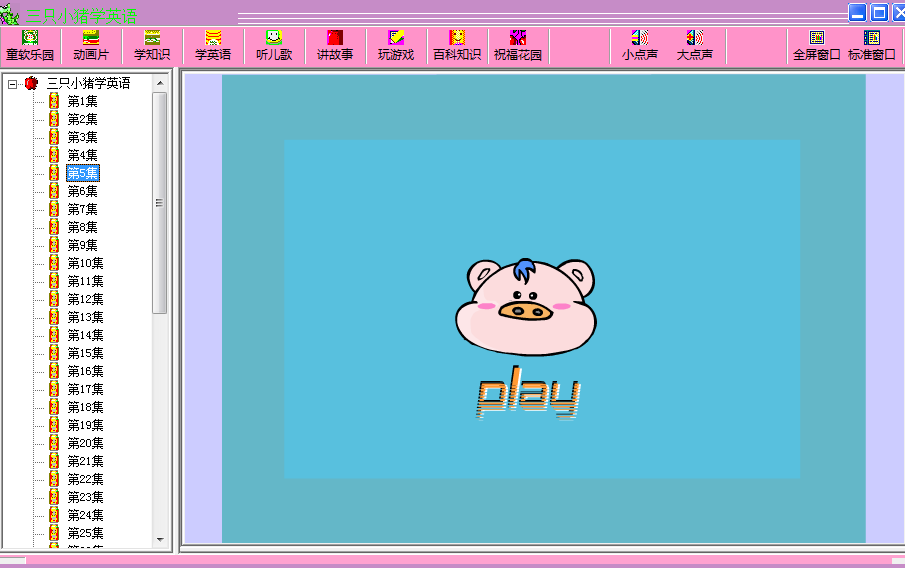Click the pig face in the player

(x=526, y=307)
